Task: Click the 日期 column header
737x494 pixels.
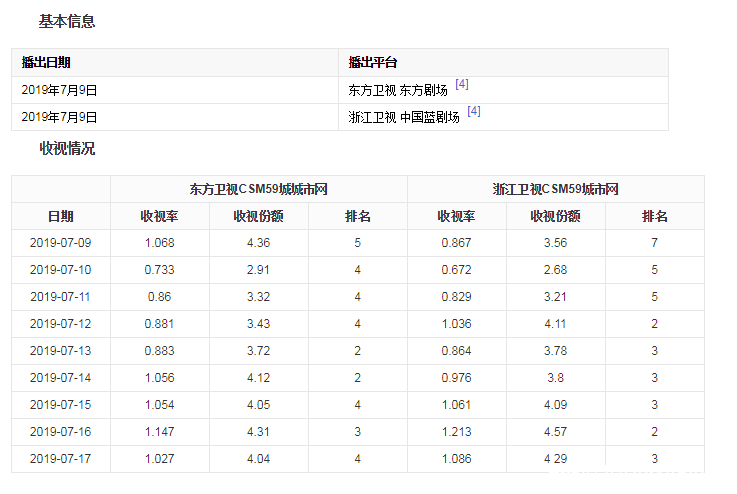Action: [x=60, y=216]
